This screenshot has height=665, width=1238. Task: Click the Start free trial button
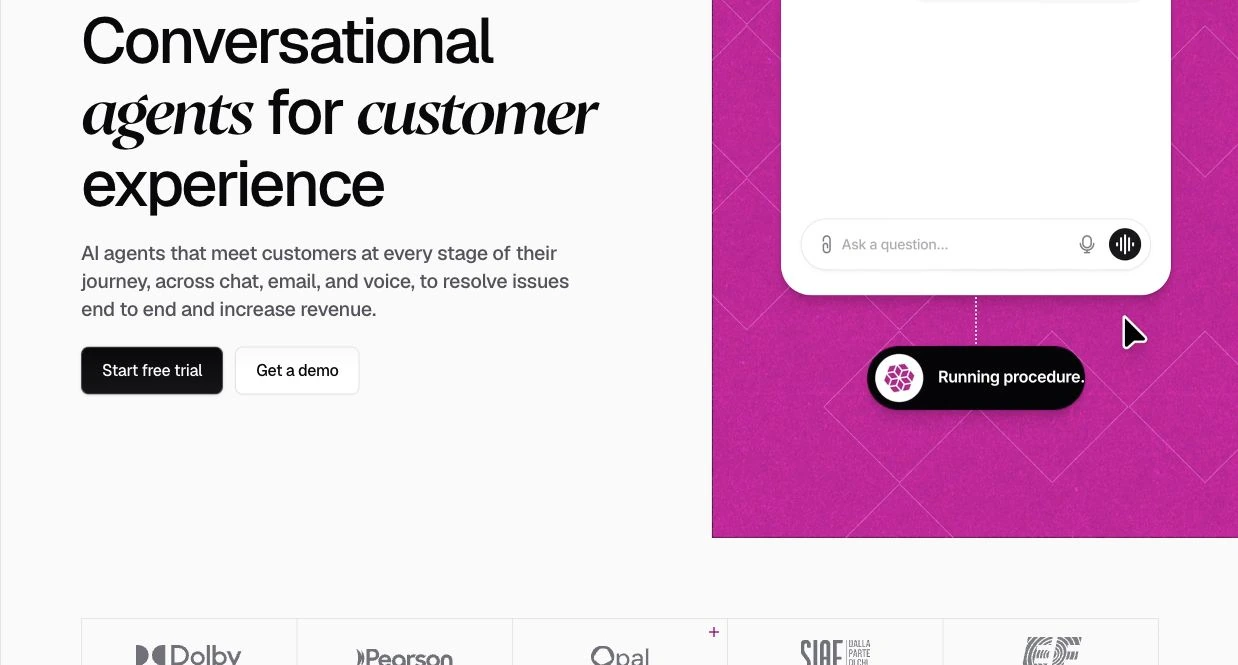(152, 370)
